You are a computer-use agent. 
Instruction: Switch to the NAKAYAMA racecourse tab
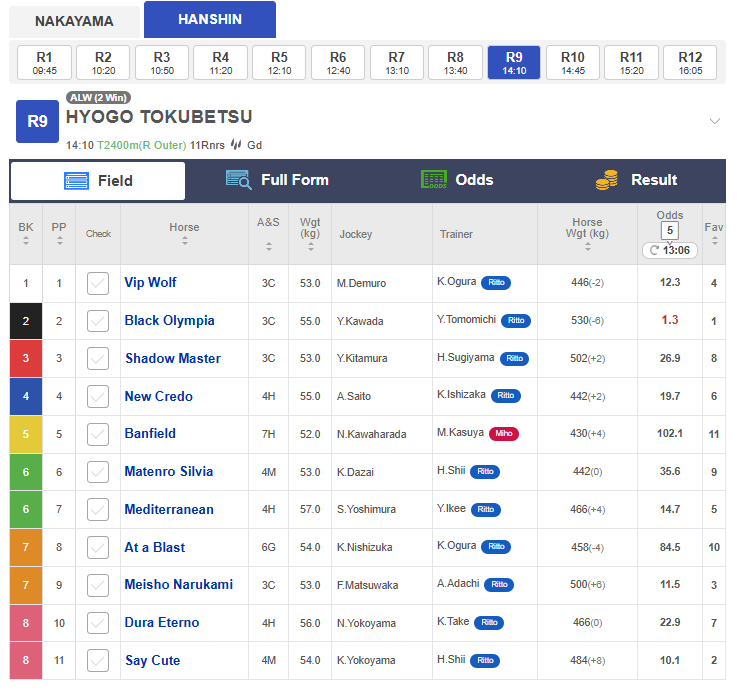pyautogui.click(x=74, y=21)
